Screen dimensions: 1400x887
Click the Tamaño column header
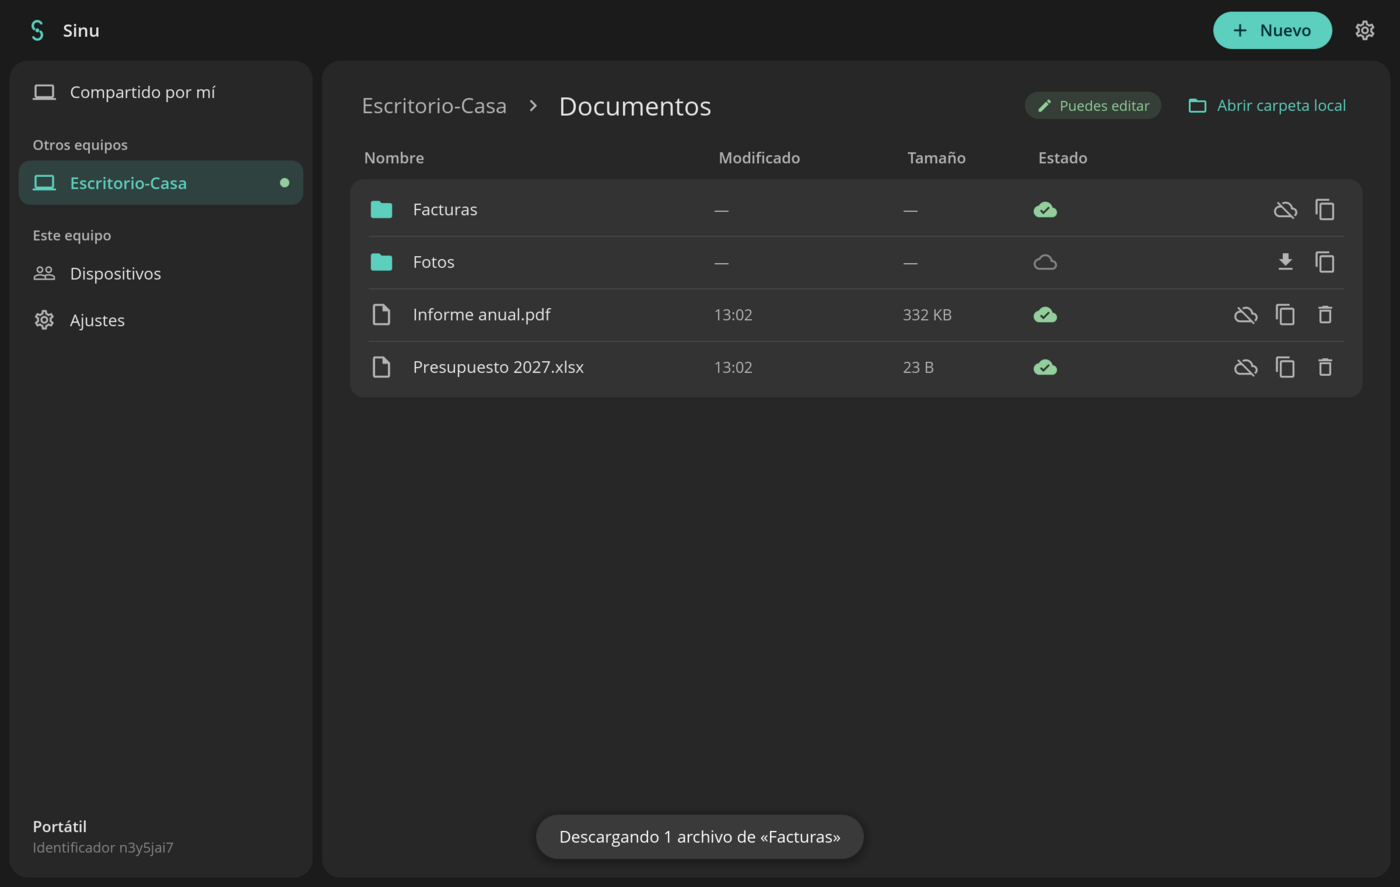coord(936,158)
